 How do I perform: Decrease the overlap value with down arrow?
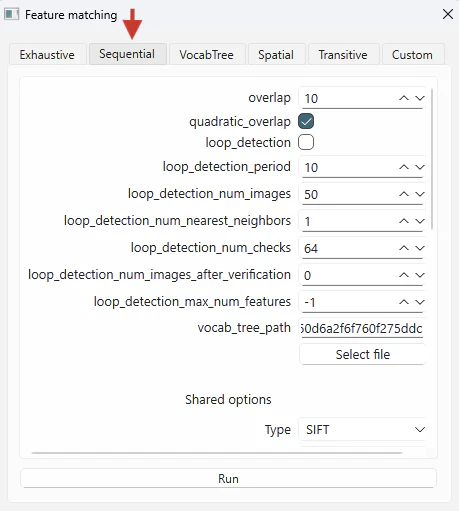(x=420, y=98)
